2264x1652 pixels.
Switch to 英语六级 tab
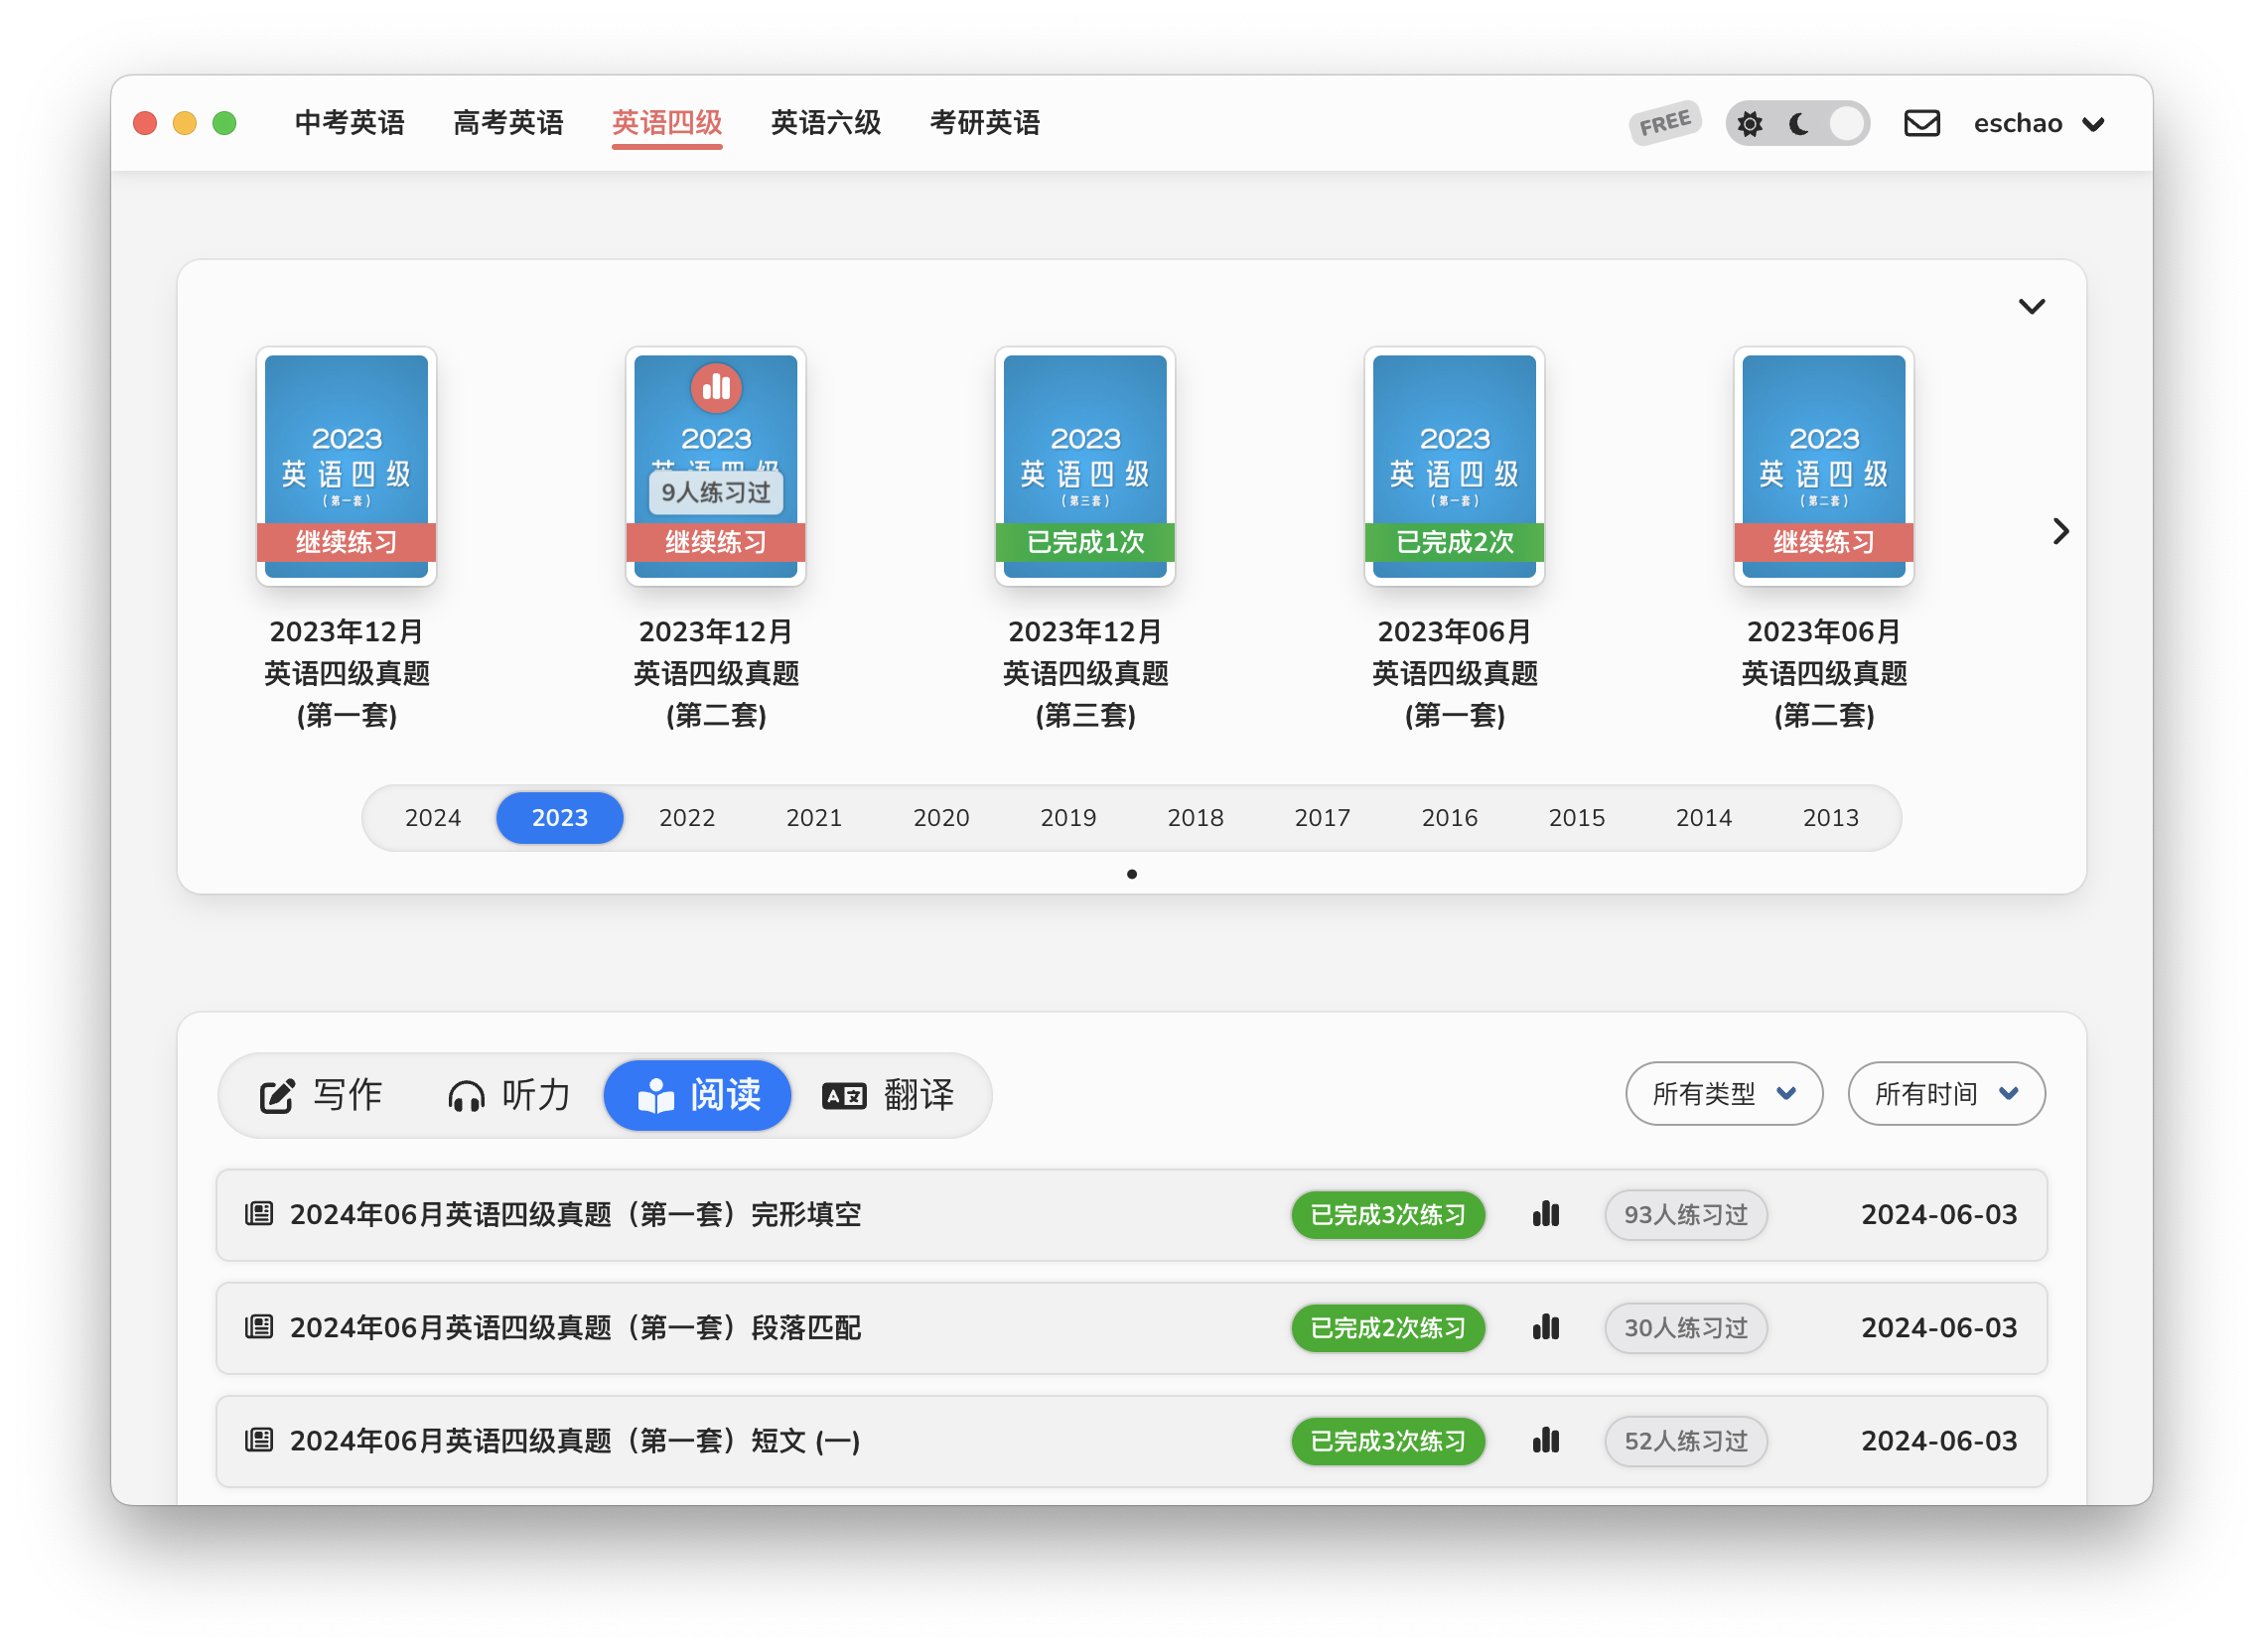click(x=826, y=122)
